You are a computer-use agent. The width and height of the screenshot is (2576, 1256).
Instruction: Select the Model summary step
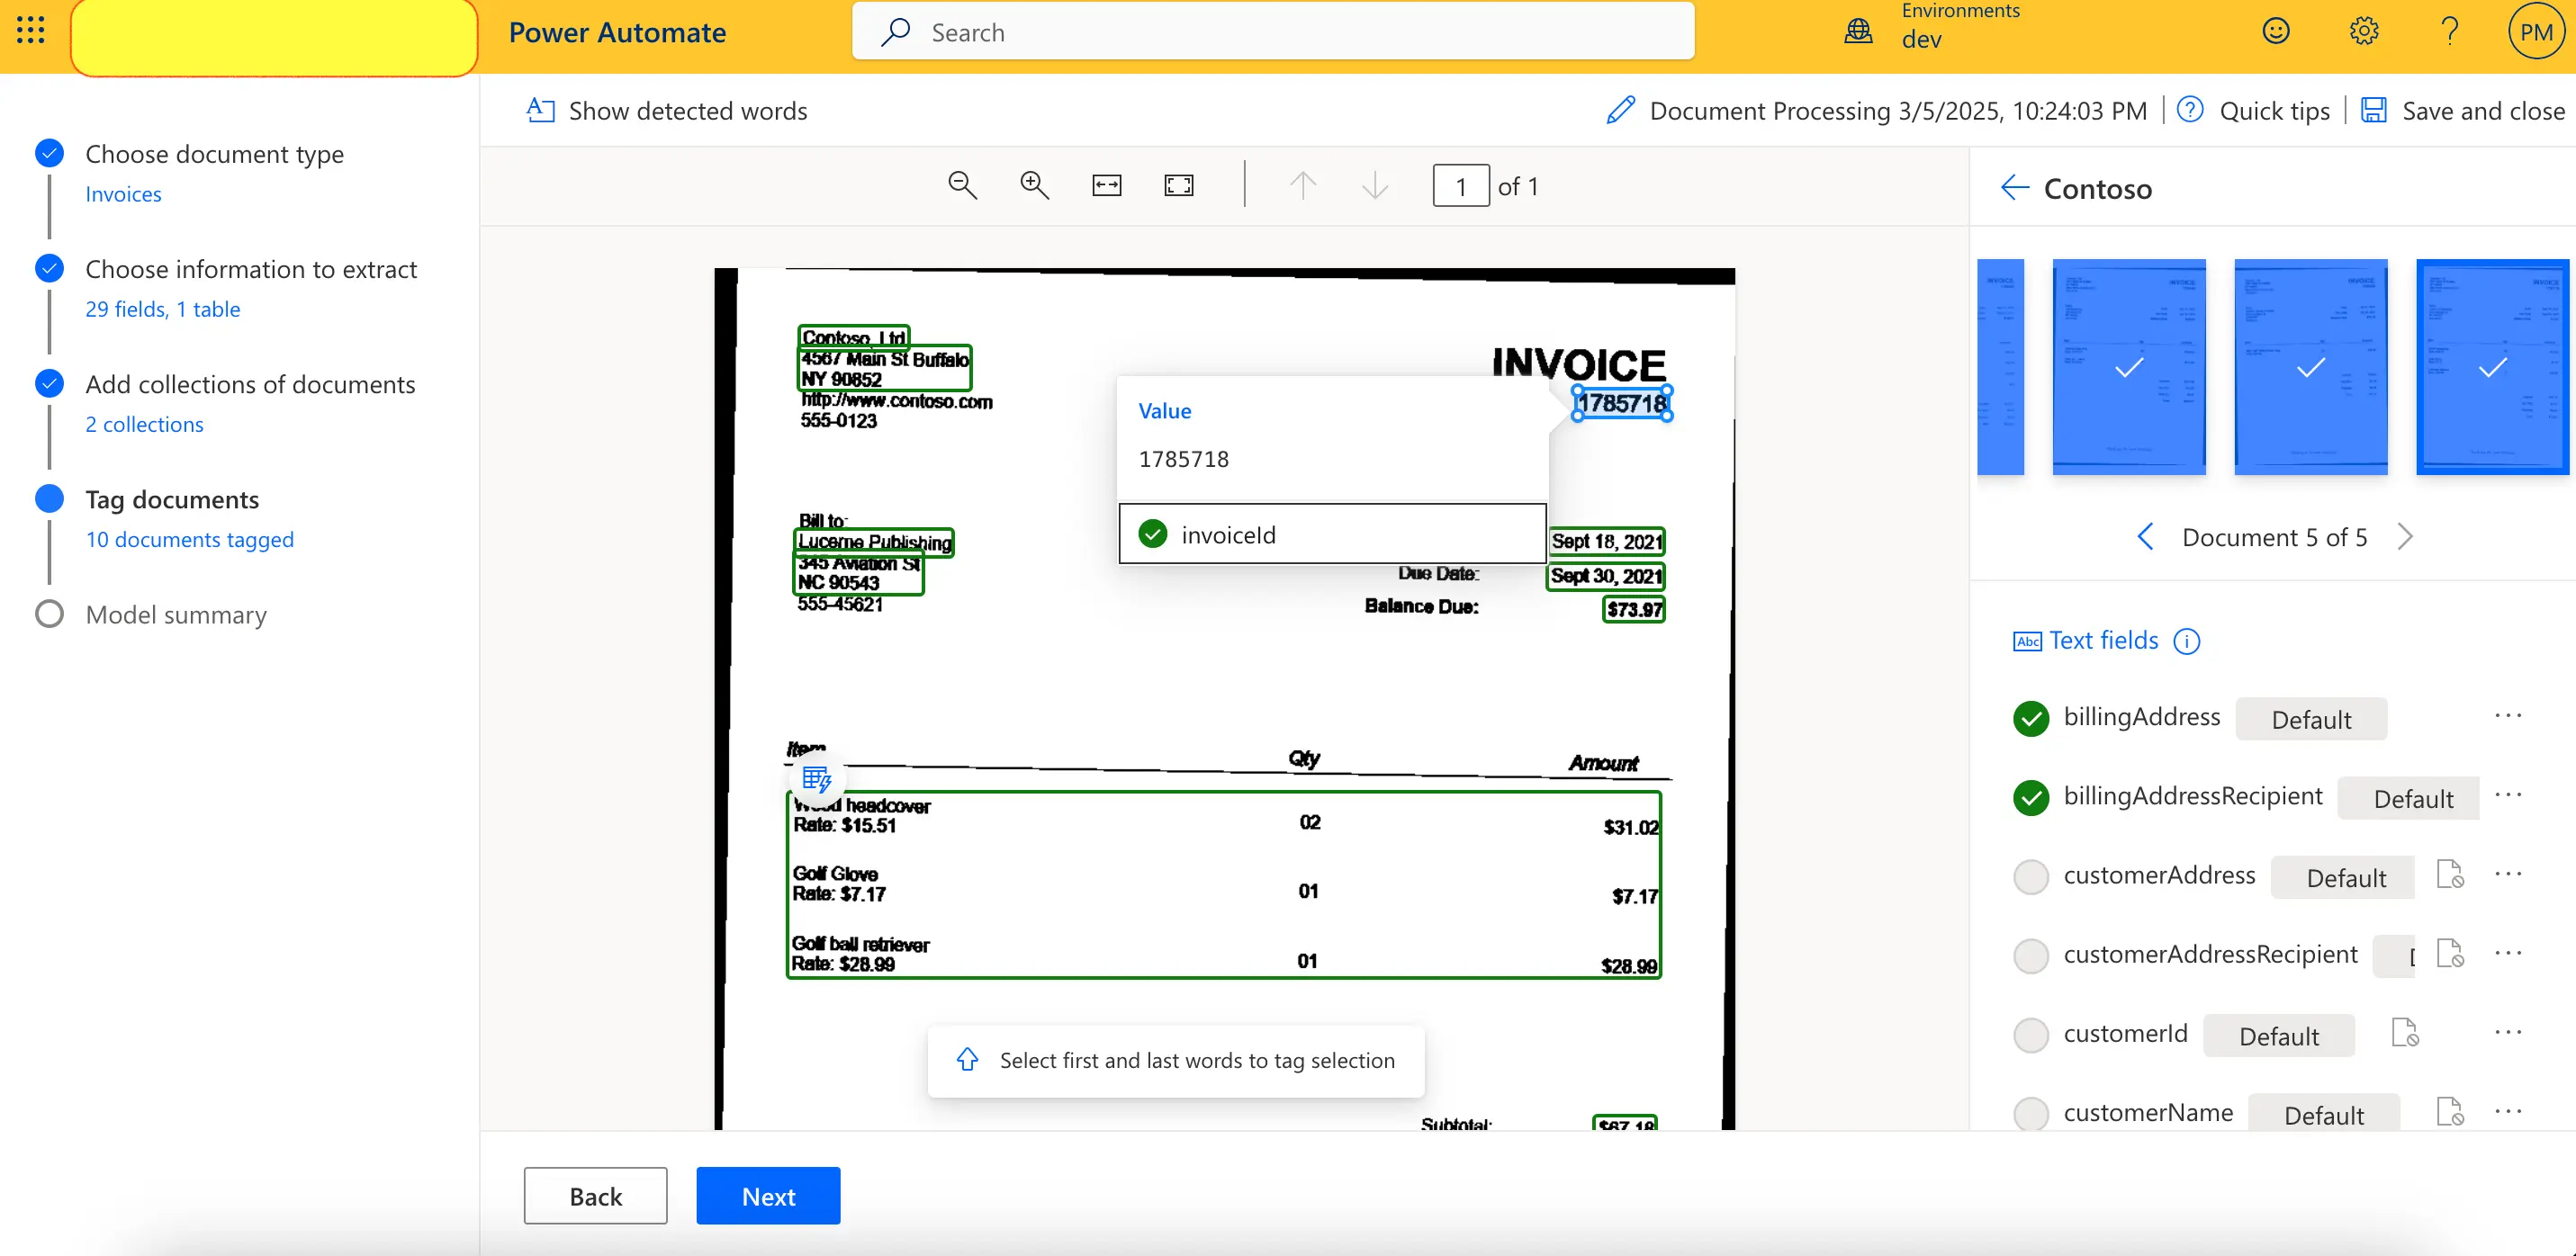176,614
